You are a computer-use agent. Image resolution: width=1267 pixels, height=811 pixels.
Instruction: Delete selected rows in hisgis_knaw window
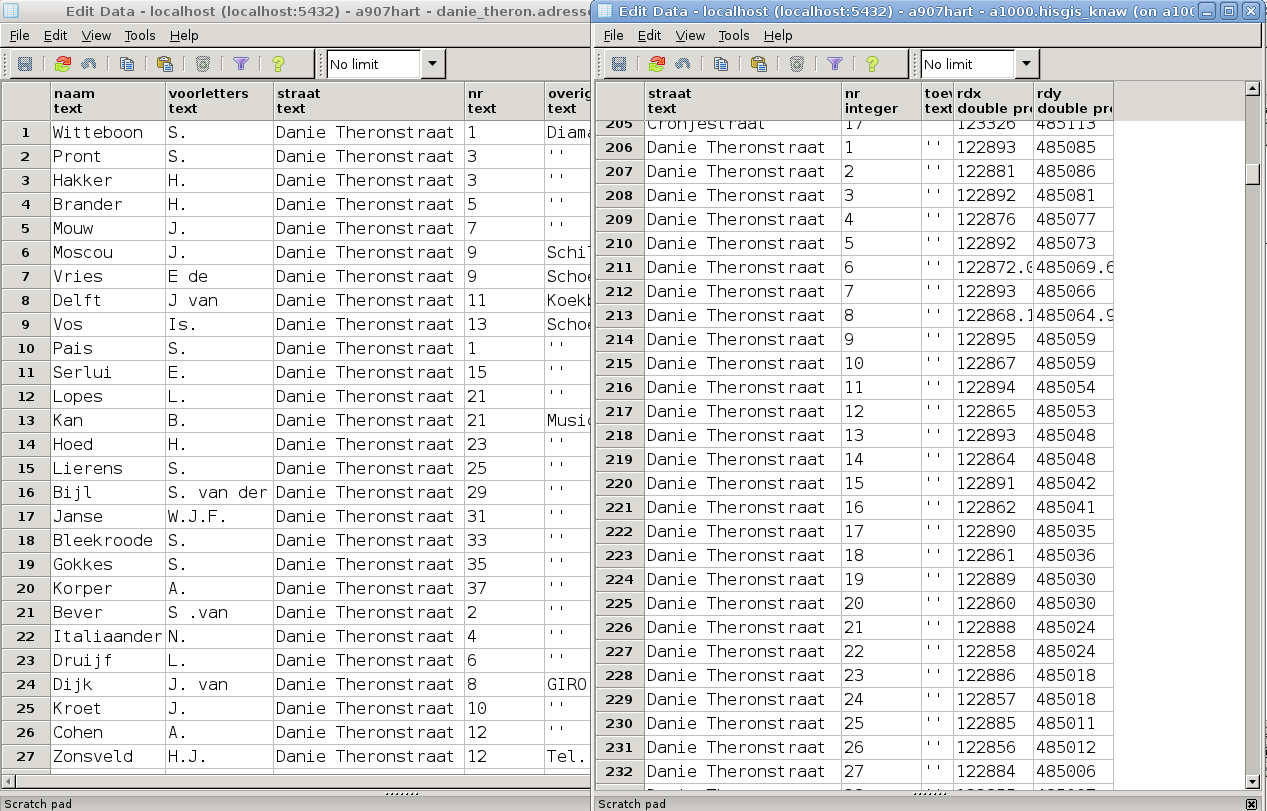point(797,64)
